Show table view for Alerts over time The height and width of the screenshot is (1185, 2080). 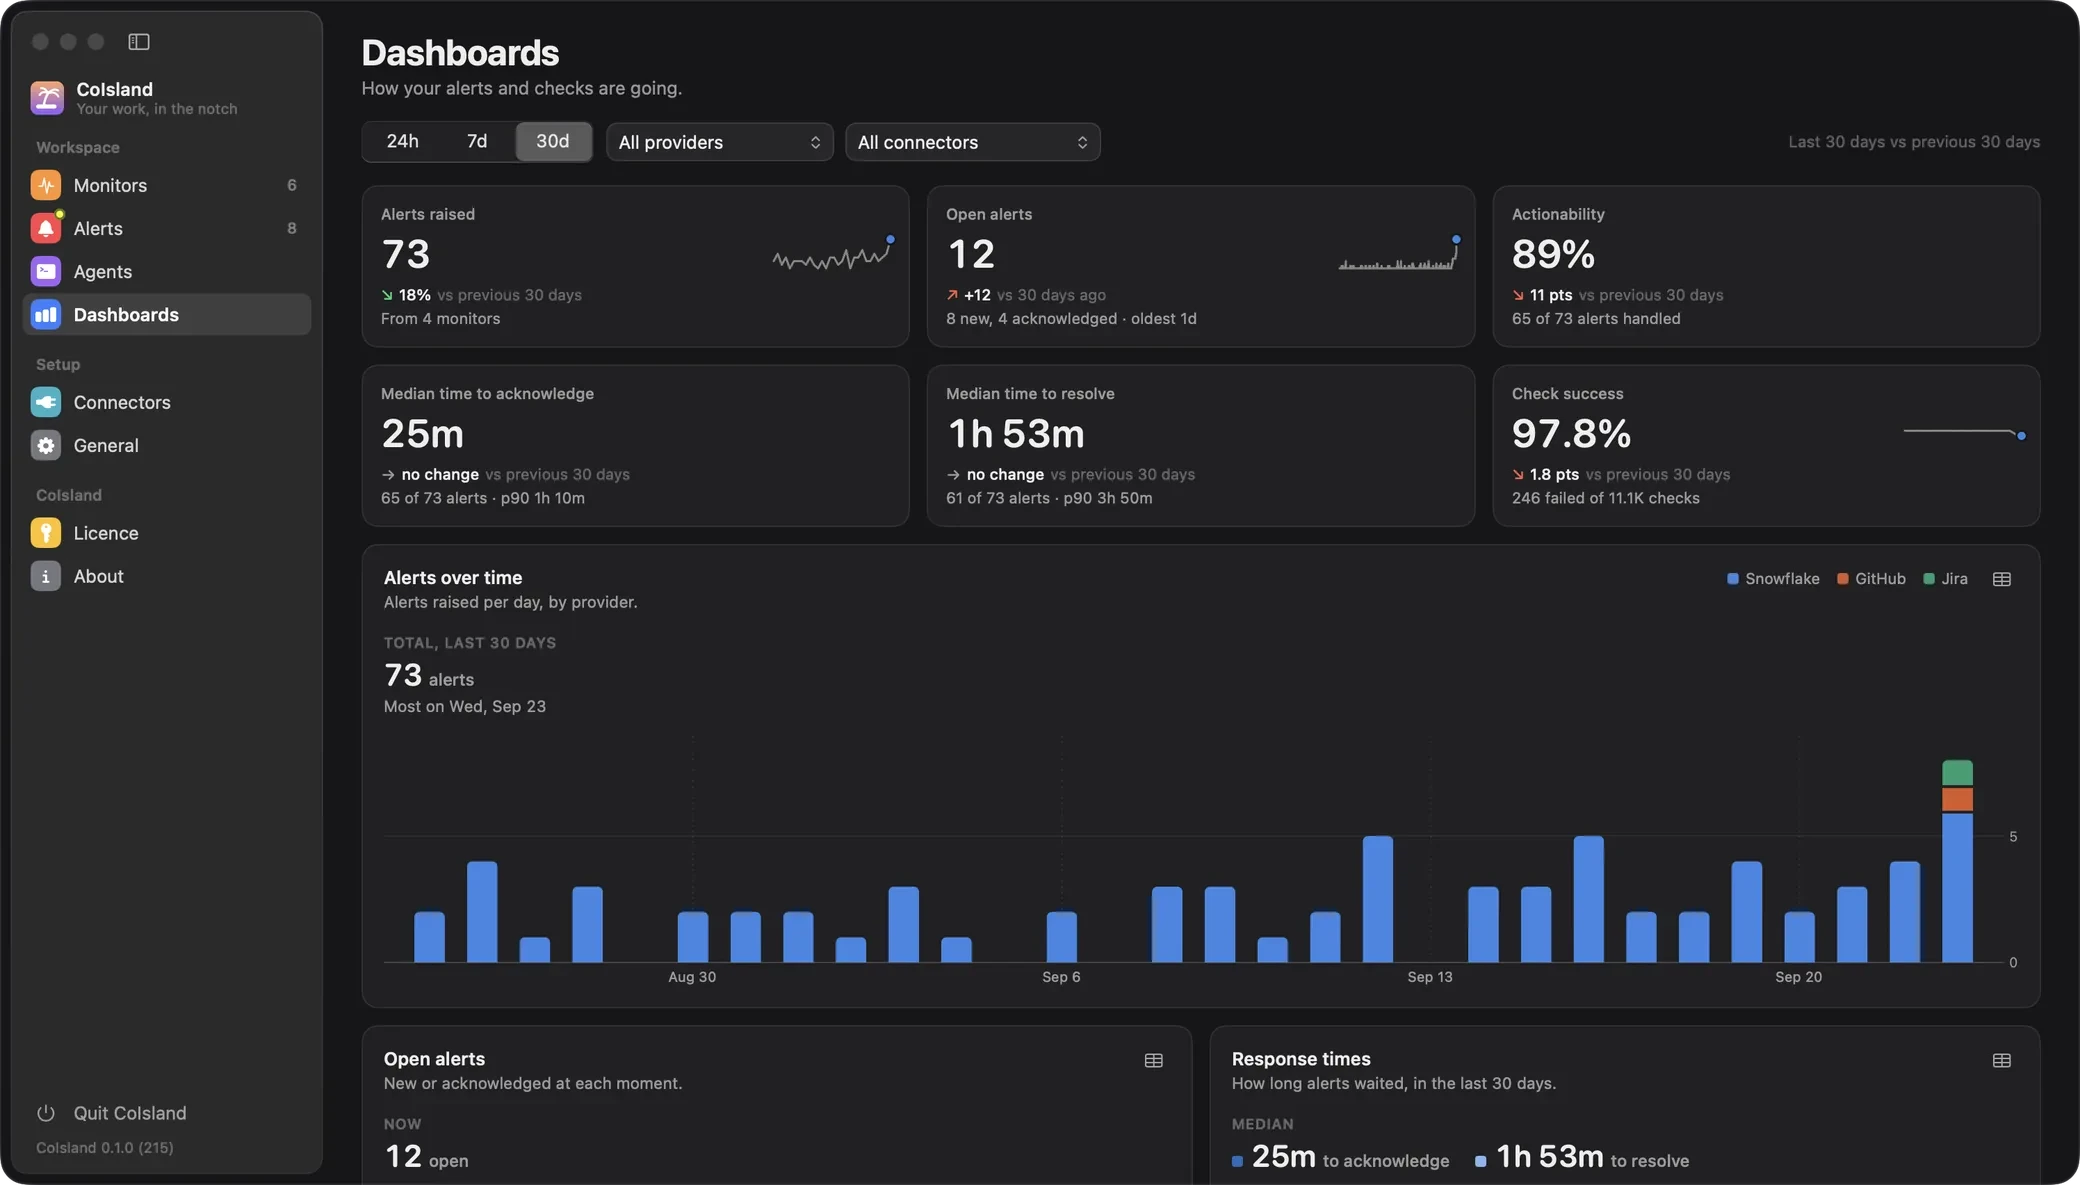[2001, 579]
